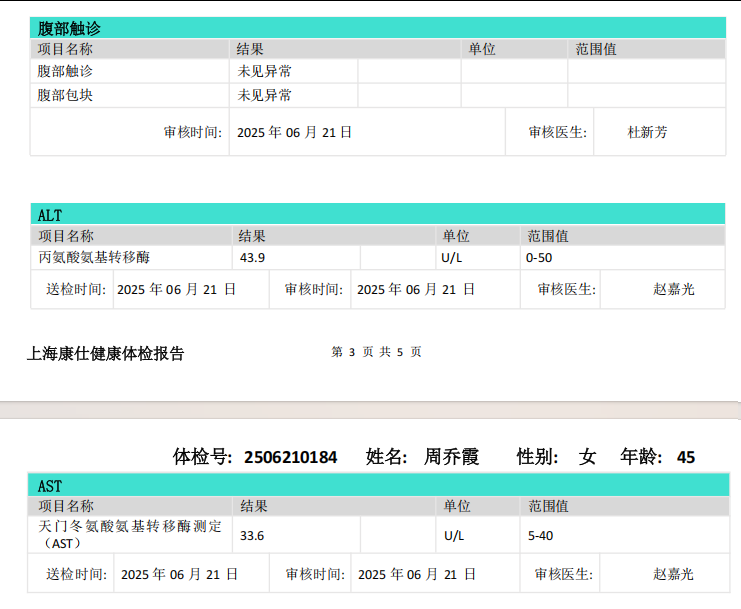Click the 范围值 header in the 腹部触诊 table
This screenshot has width=741, height=609.
(x=596, y=49)
